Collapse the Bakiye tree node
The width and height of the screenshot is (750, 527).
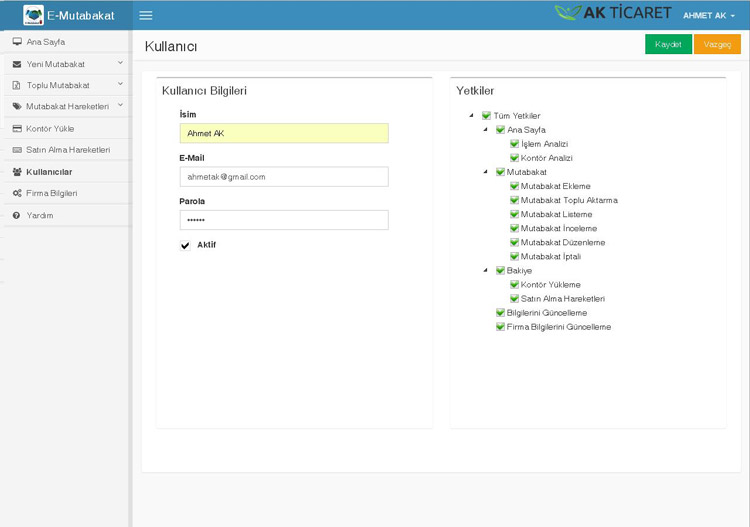[486, 270]
